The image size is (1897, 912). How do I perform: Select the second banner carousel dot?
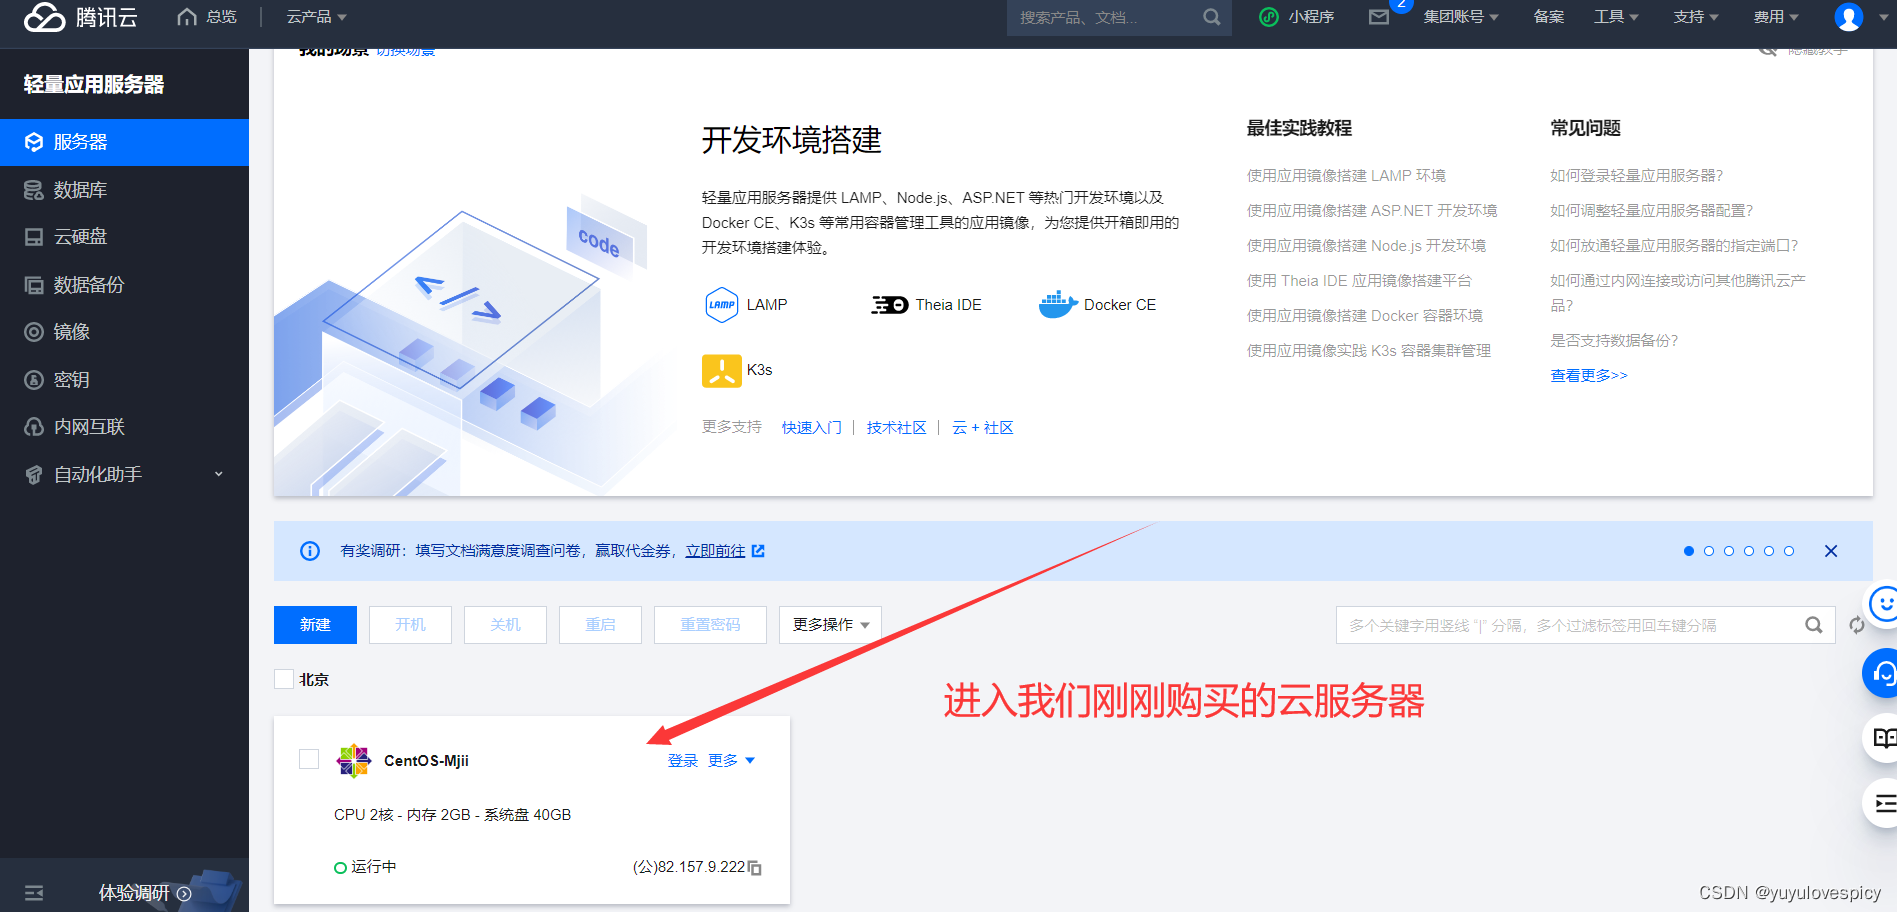click(x=1709, y=551)
